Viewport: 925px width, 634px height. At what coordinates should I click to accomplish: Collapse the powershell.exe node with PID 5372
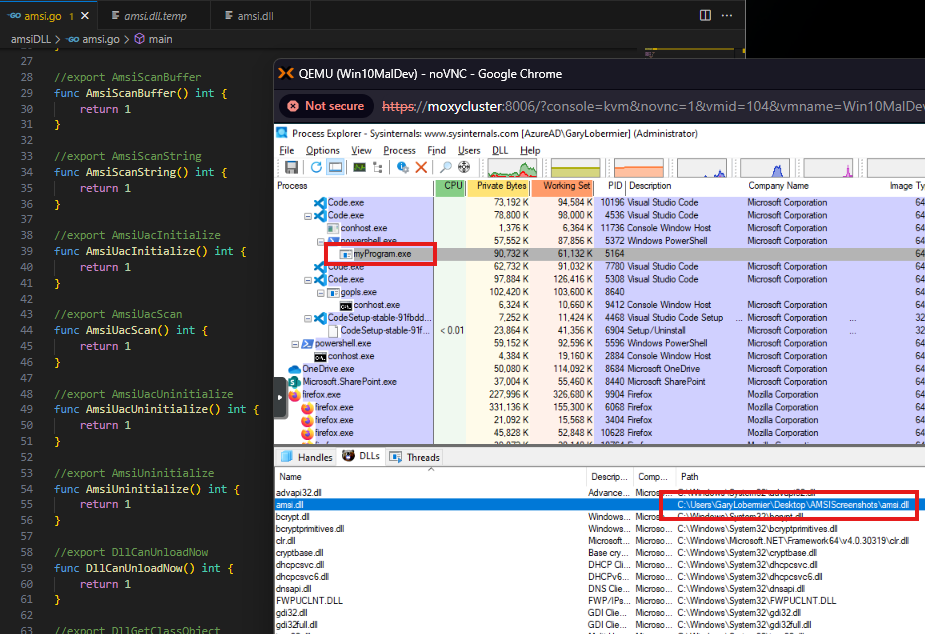(320, 241)
